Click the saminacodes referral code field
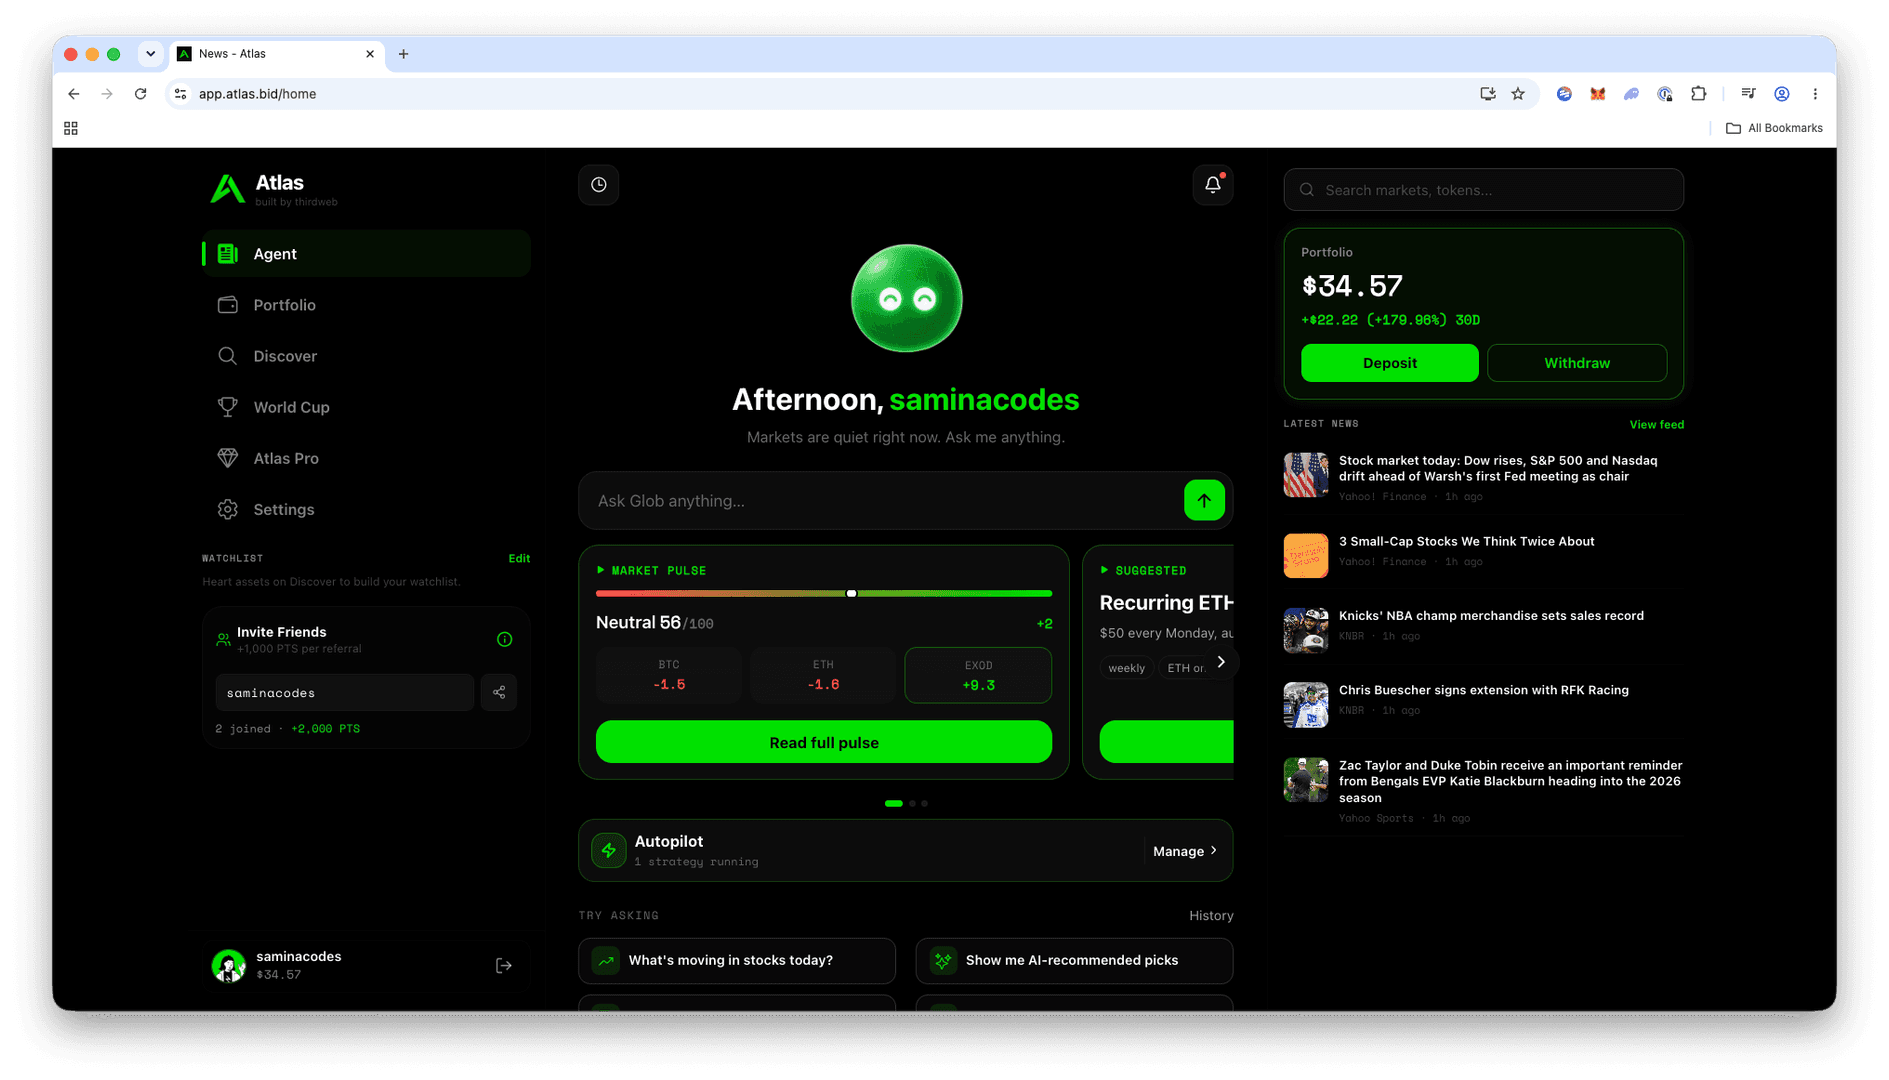Image resolution: width=1889 pixels, height=1080 pixels. coord(345,693)
